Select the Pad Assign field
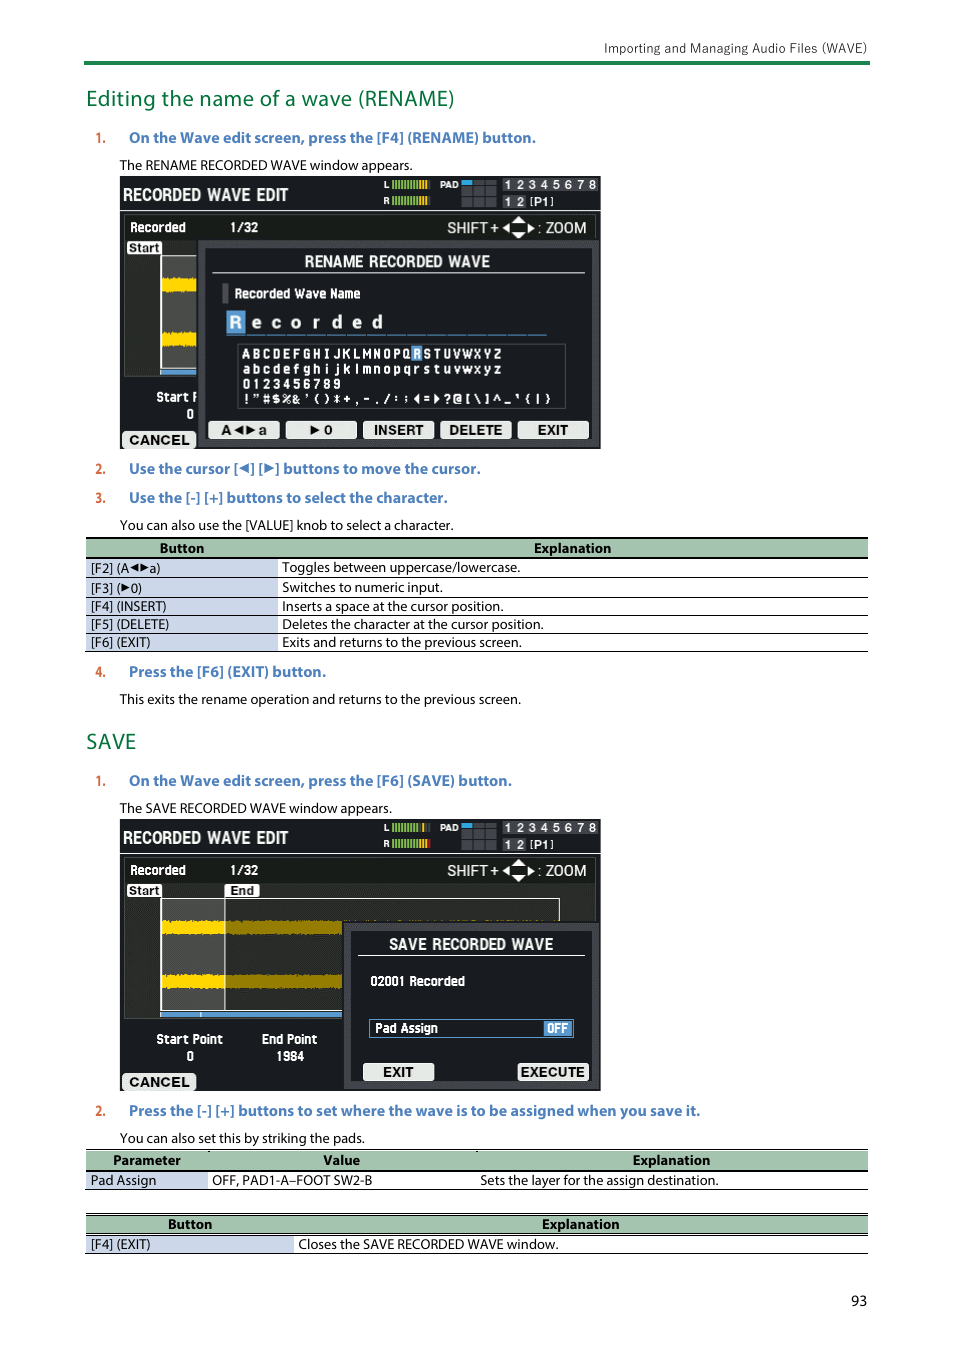The height and width of the screenshot is (1350, 954). point(471,1028)
